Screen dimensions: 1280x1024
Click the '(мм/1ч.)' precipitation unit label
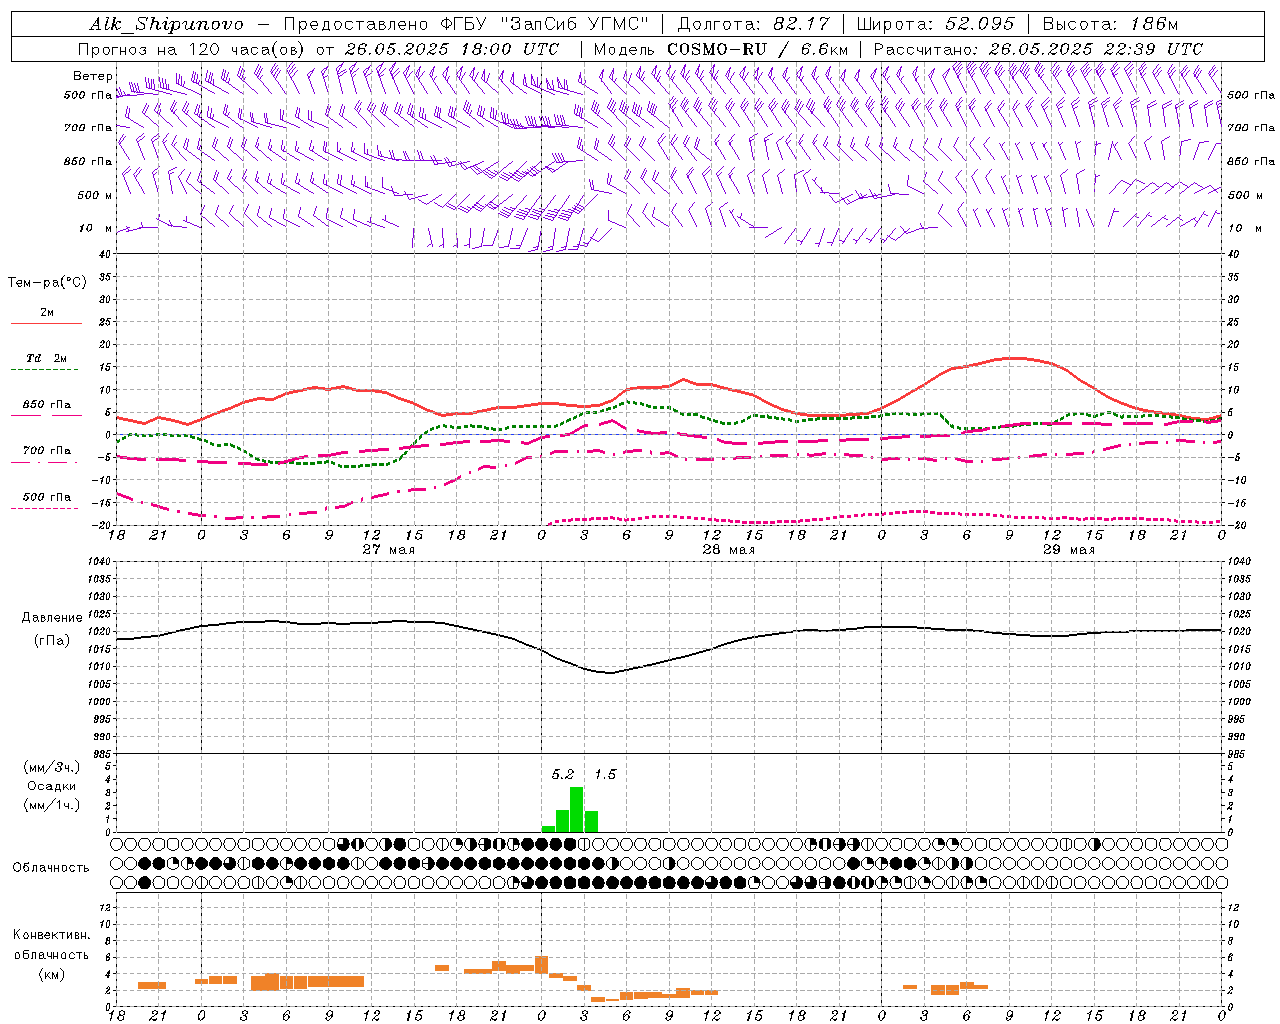point(52,805)
